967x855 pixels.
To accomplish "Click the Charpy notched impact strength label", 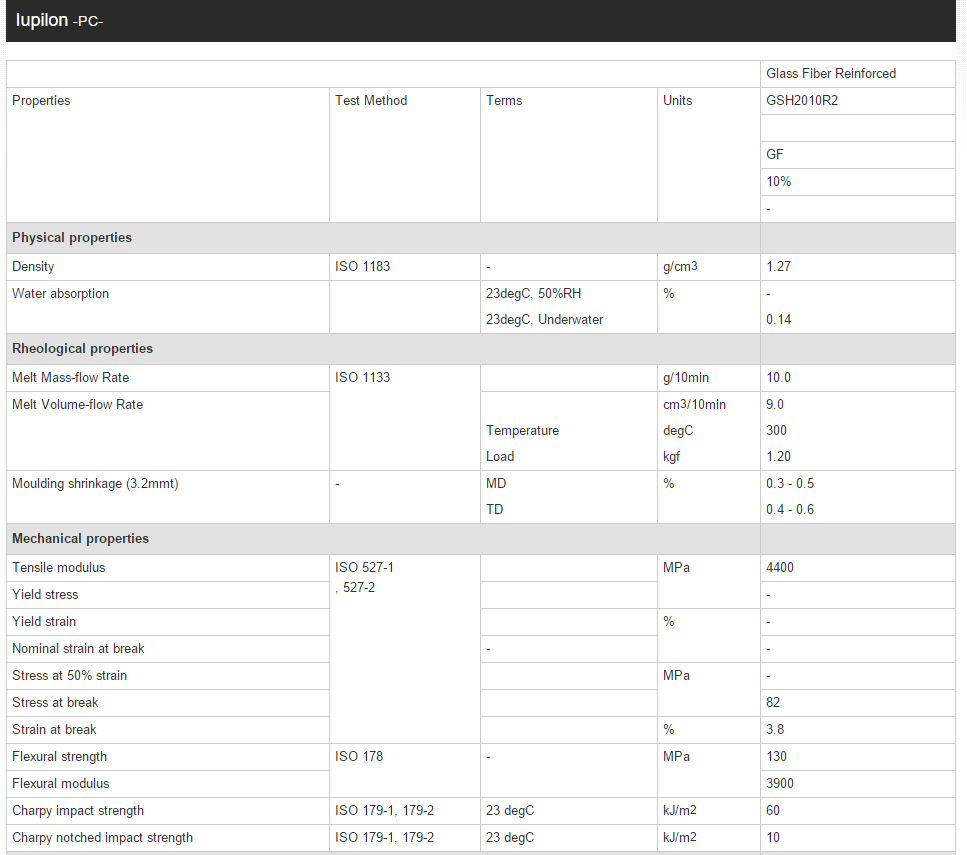I will [102, 838].
